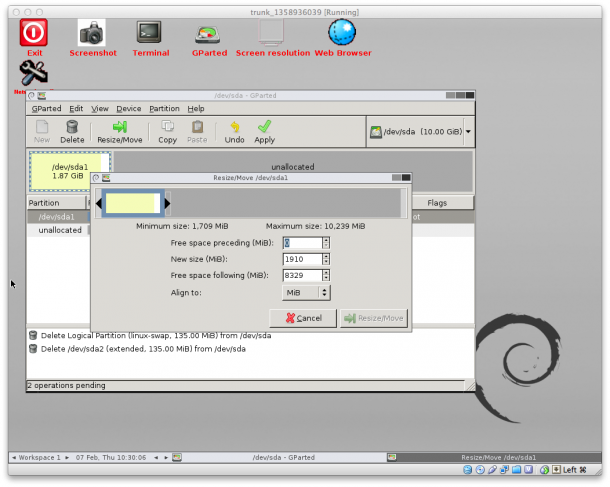Click the New partition toolbar icon

click(42, 127)
